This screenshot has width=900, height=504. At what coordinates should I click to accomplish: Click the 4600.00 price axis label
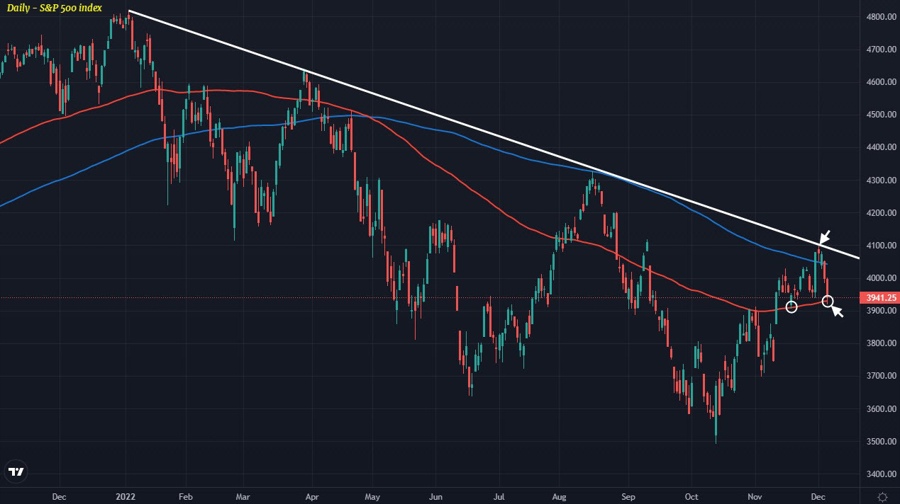(881, 82)
